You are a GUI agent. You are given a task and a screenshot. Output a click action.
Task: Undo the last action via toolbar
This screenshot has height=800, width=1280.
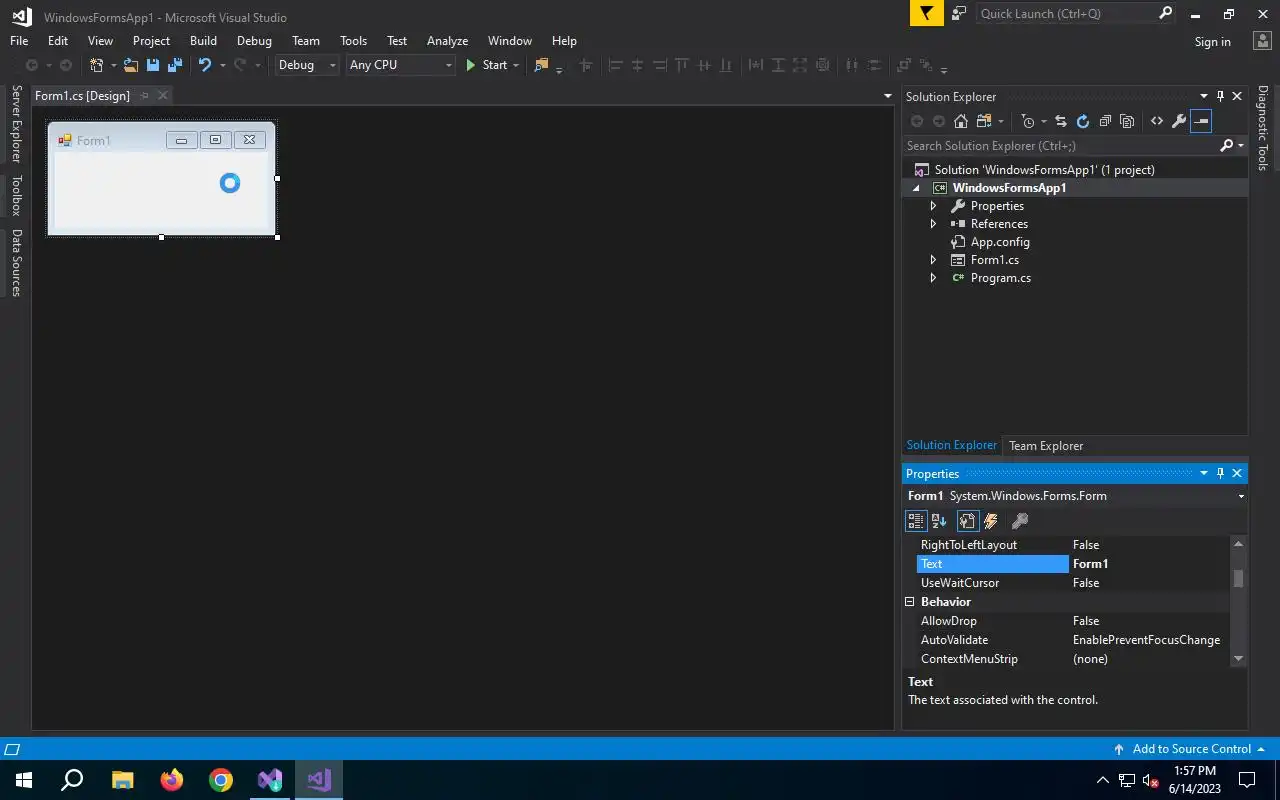[x=205, y=65]
